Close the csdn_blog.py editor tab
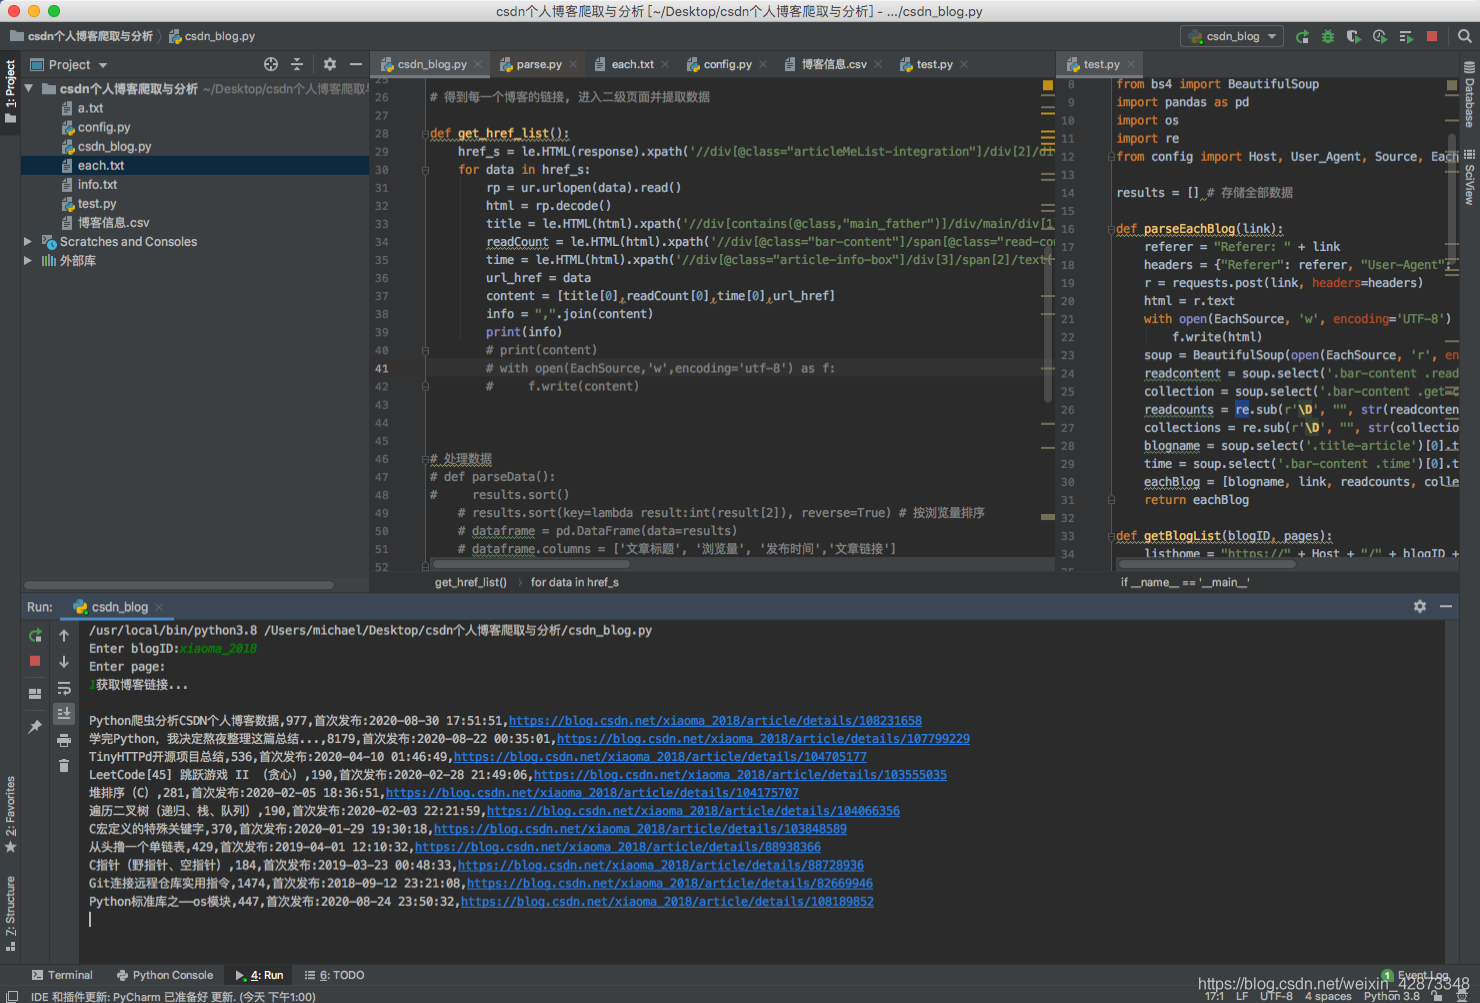 point(478,64)
